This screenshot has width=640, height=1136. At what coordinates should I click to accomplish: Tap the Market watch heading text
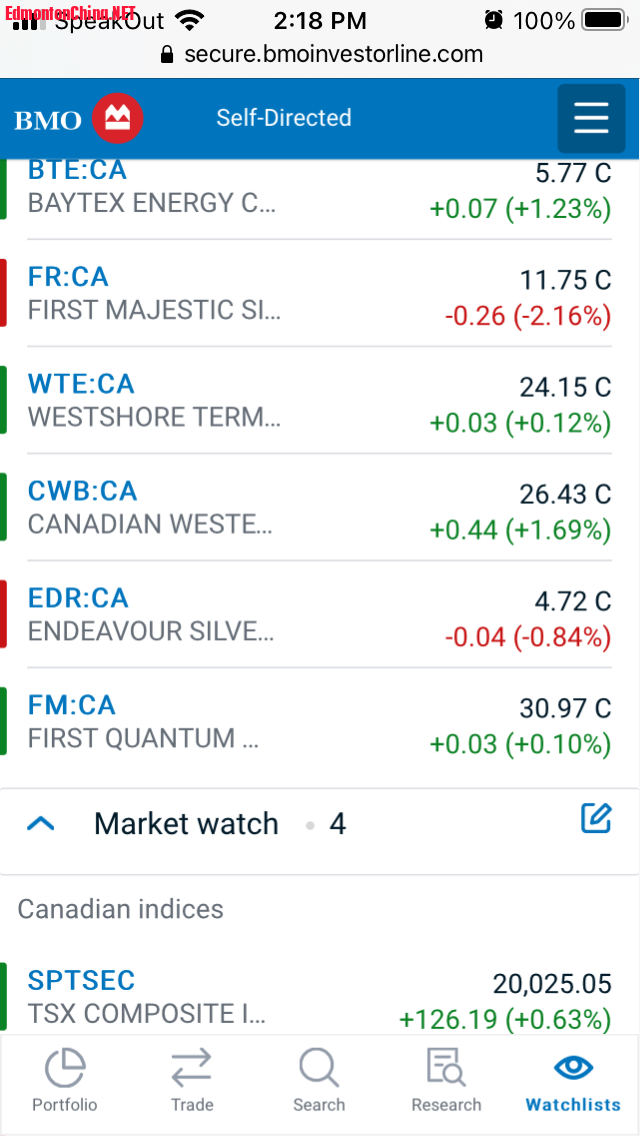186,824
